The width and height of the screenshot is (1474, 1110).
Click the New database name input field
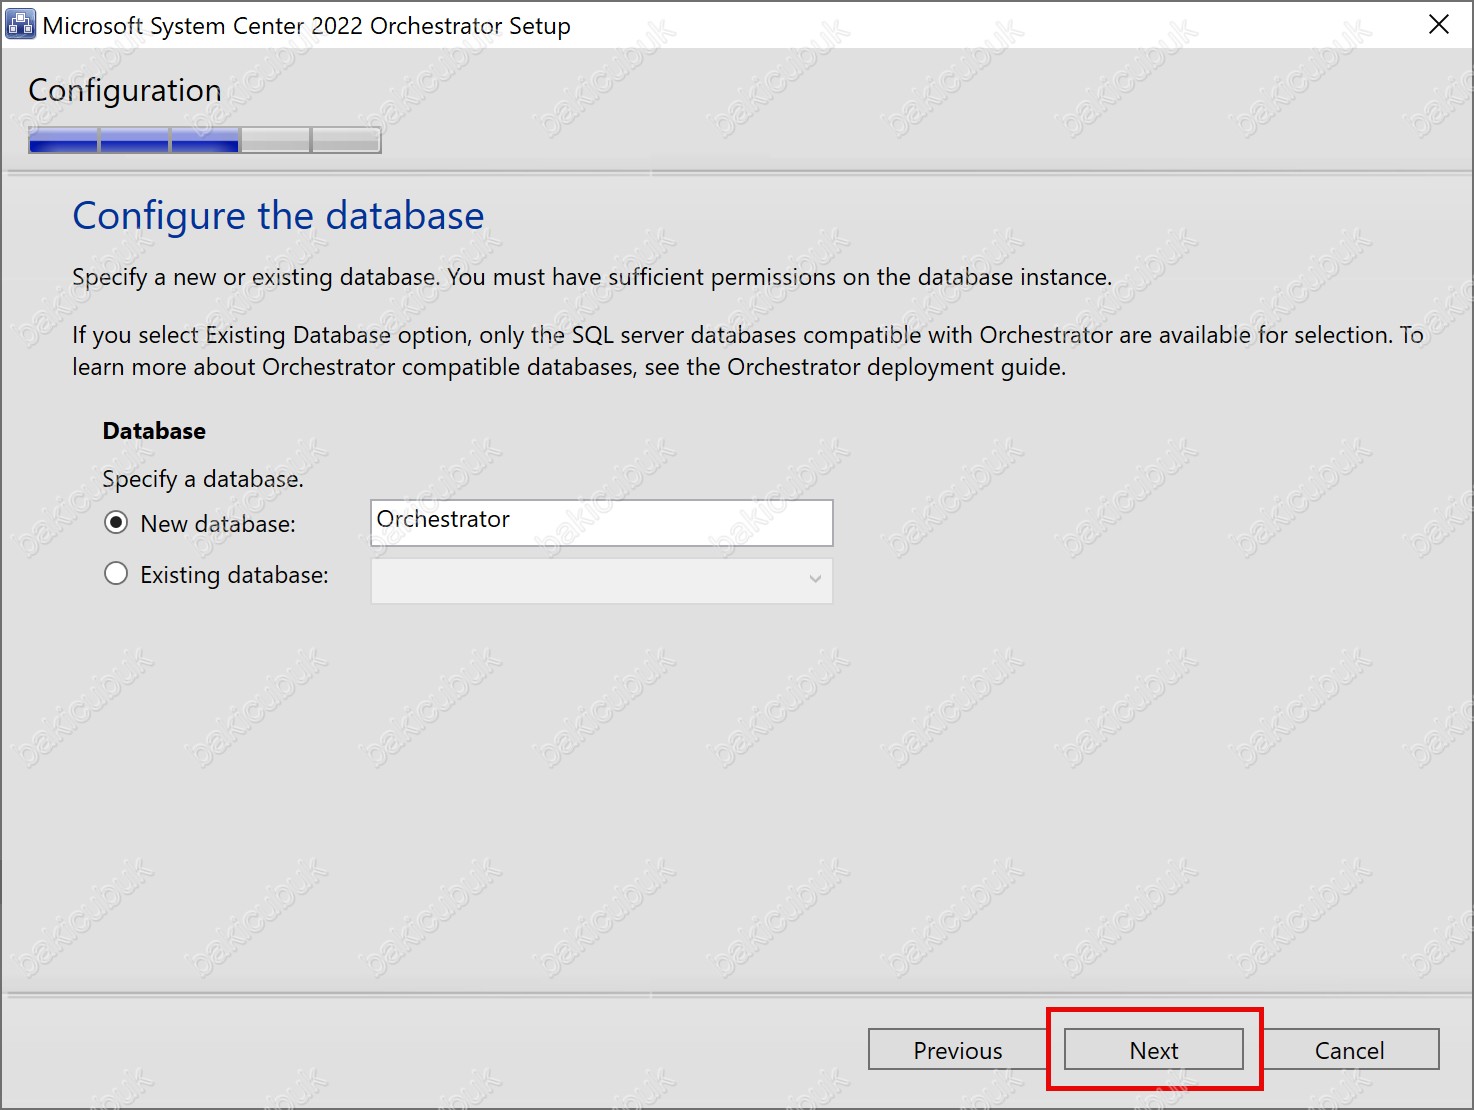(601, 522)
